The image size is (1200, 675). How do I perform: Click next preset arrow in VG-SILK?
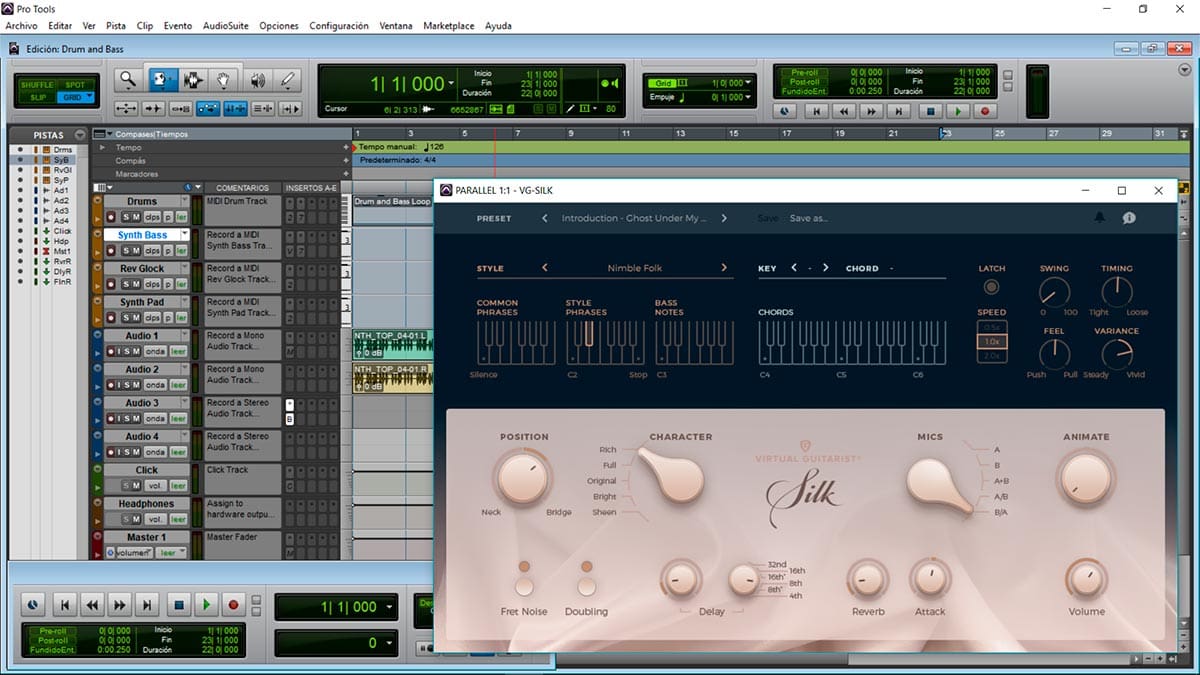coord(724,218)
